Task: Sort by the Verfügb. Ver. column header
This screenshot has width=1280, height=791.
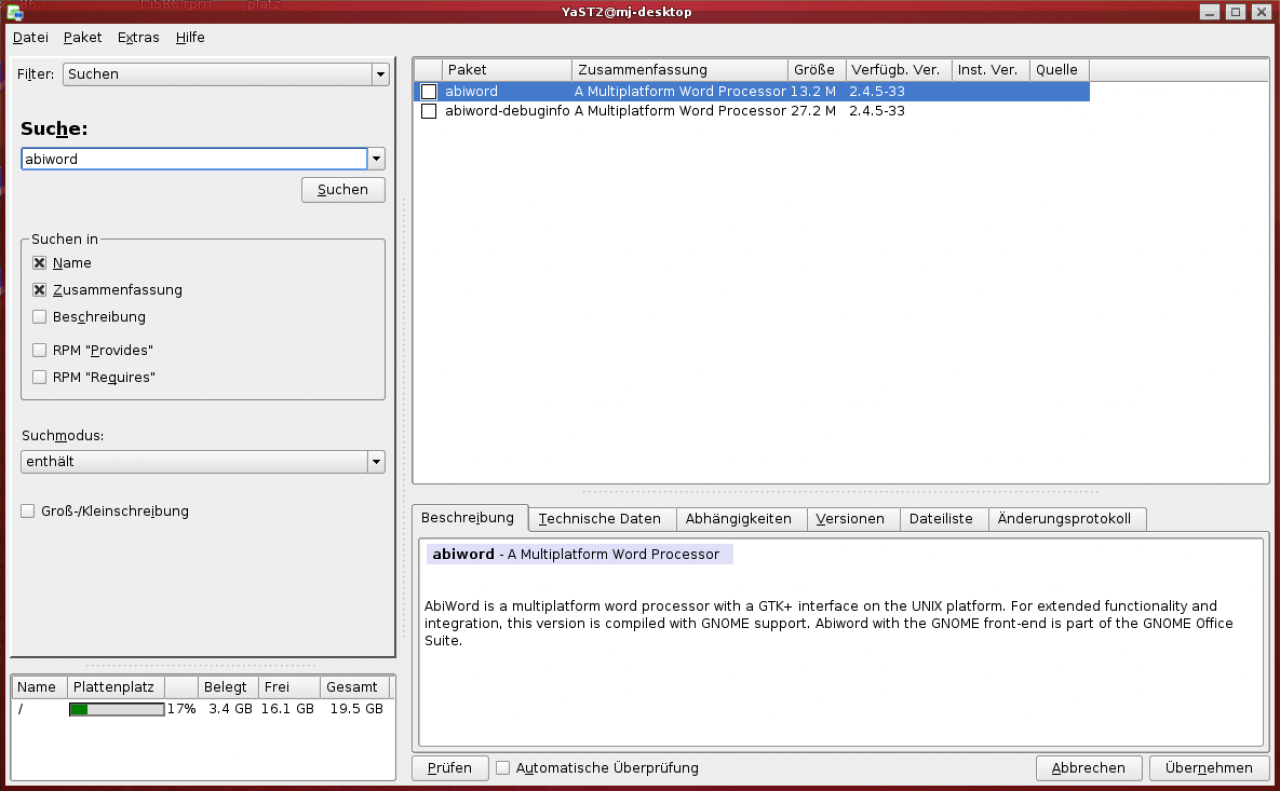Action: (899, 70)
